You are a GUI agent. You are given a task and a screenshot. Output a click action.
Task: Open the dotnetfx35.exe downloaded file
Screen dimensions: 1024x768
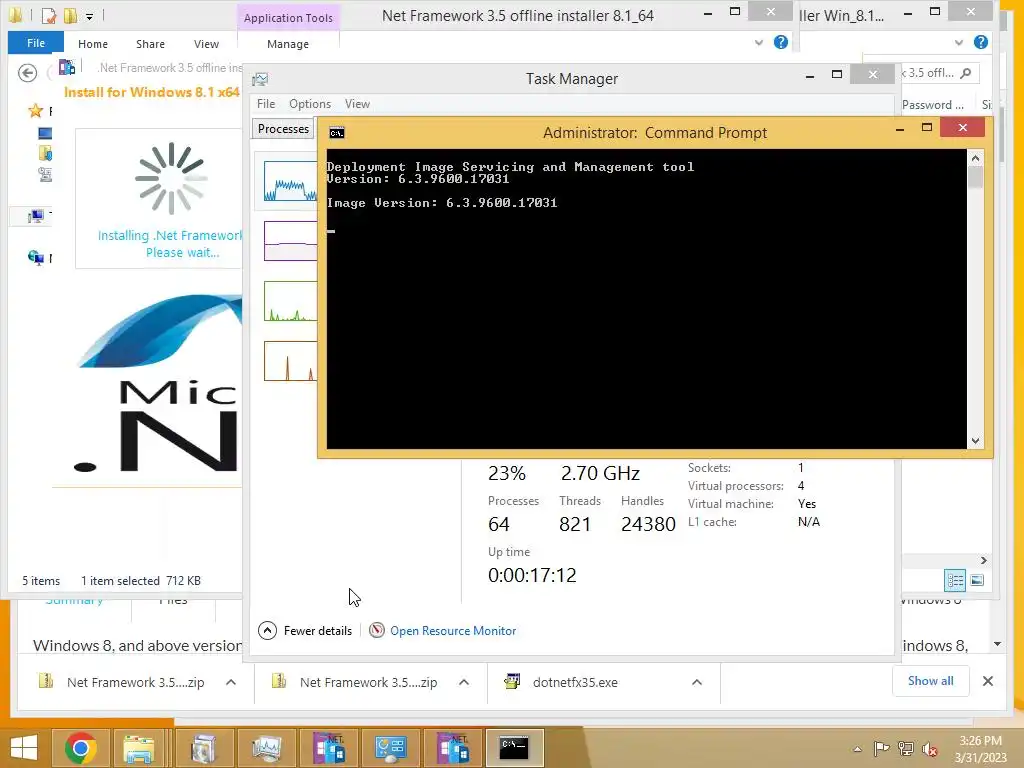click(575, 682)
